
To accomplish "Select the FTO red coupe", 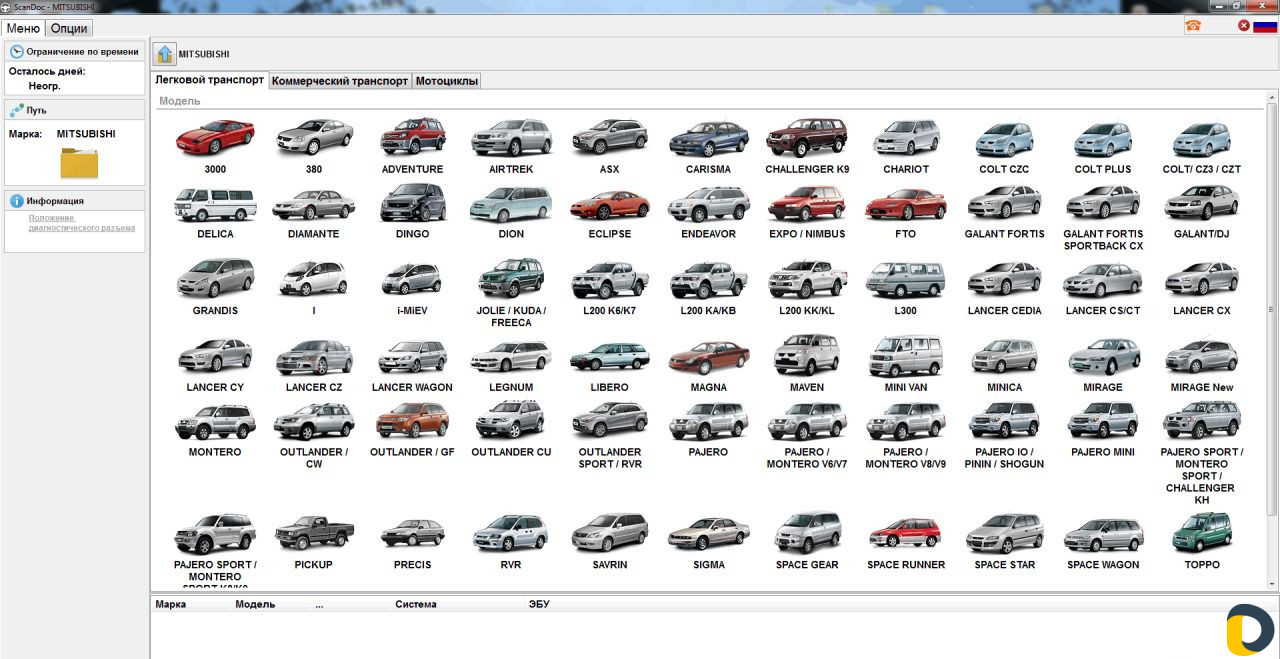I will point(906,205).
